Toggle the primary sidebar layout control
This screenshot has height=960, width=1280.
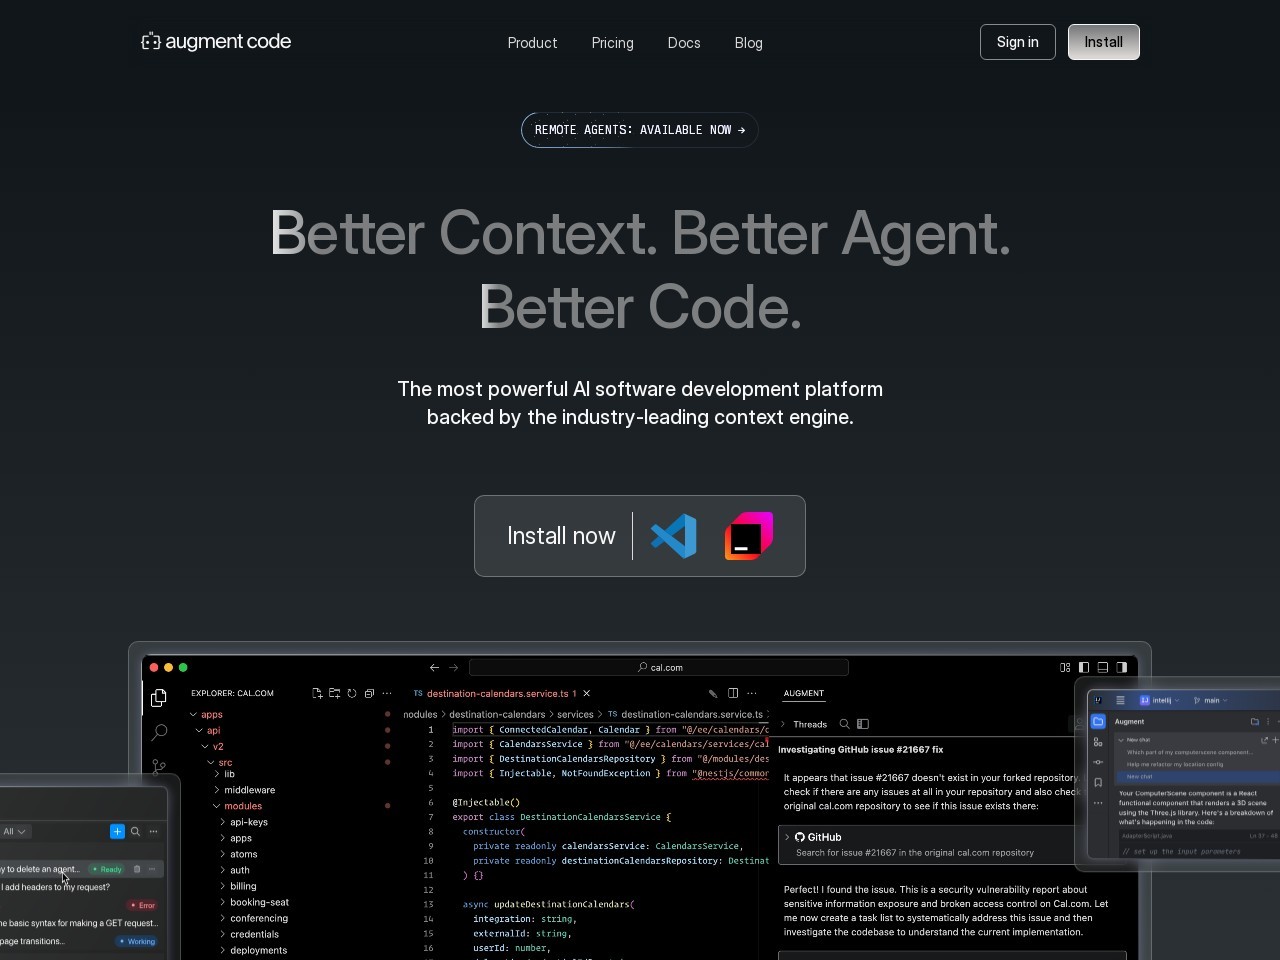click(x=1084, y=667)
